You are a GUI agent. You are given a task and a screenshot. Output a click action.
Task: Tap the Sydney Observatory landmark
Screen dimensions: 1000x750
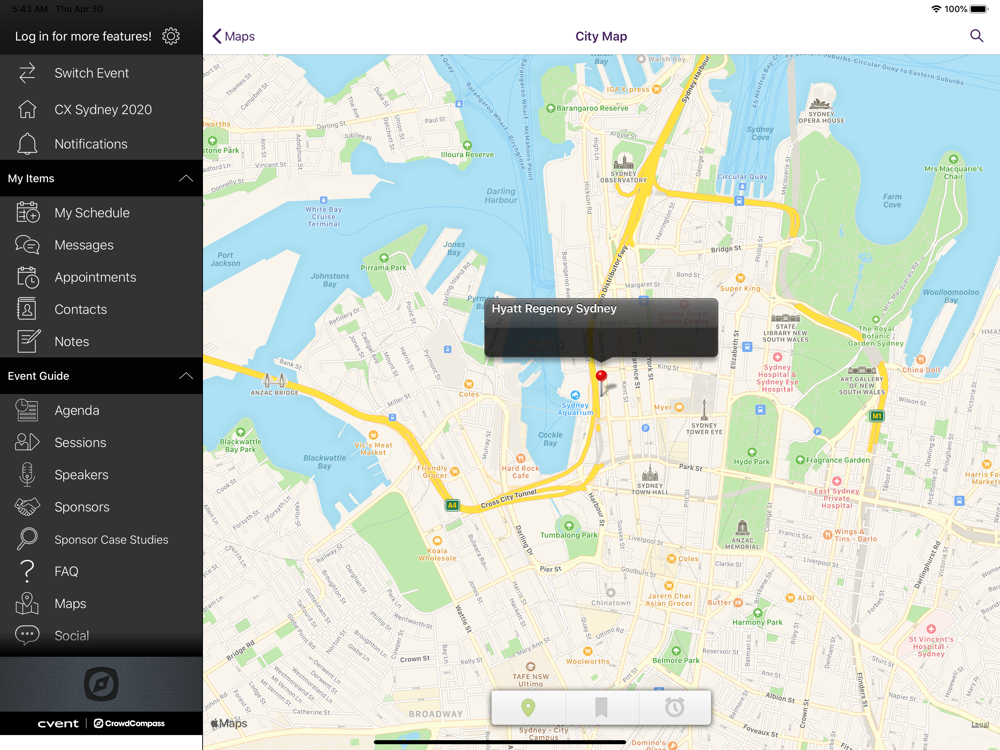(623, 161)
